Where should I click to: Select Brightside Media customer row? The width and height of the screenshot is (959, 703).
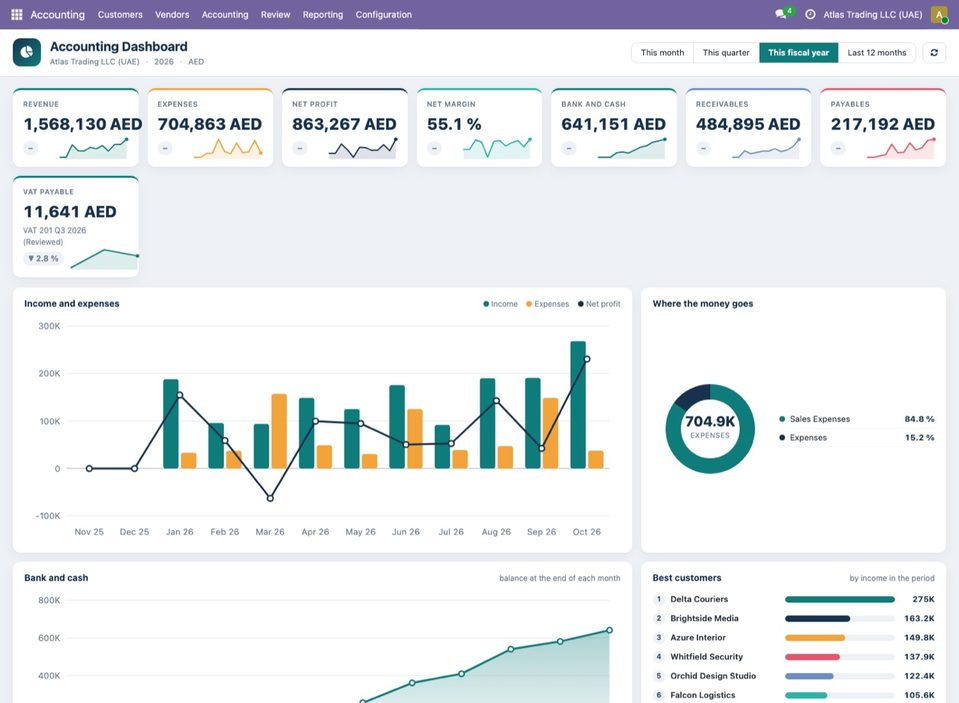[x=793, y=619]
